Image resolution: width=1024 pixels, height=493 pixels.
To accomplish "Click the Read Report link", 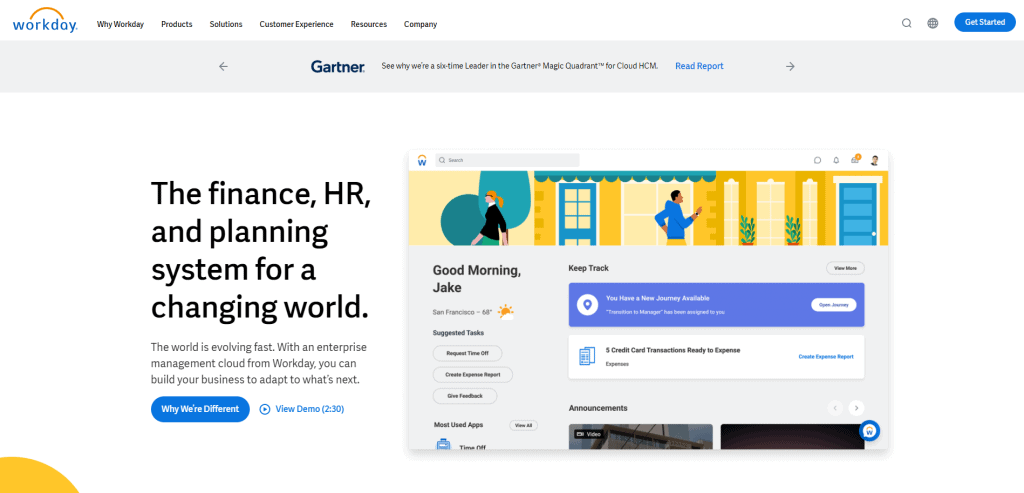I will click(x=699, y=66).
